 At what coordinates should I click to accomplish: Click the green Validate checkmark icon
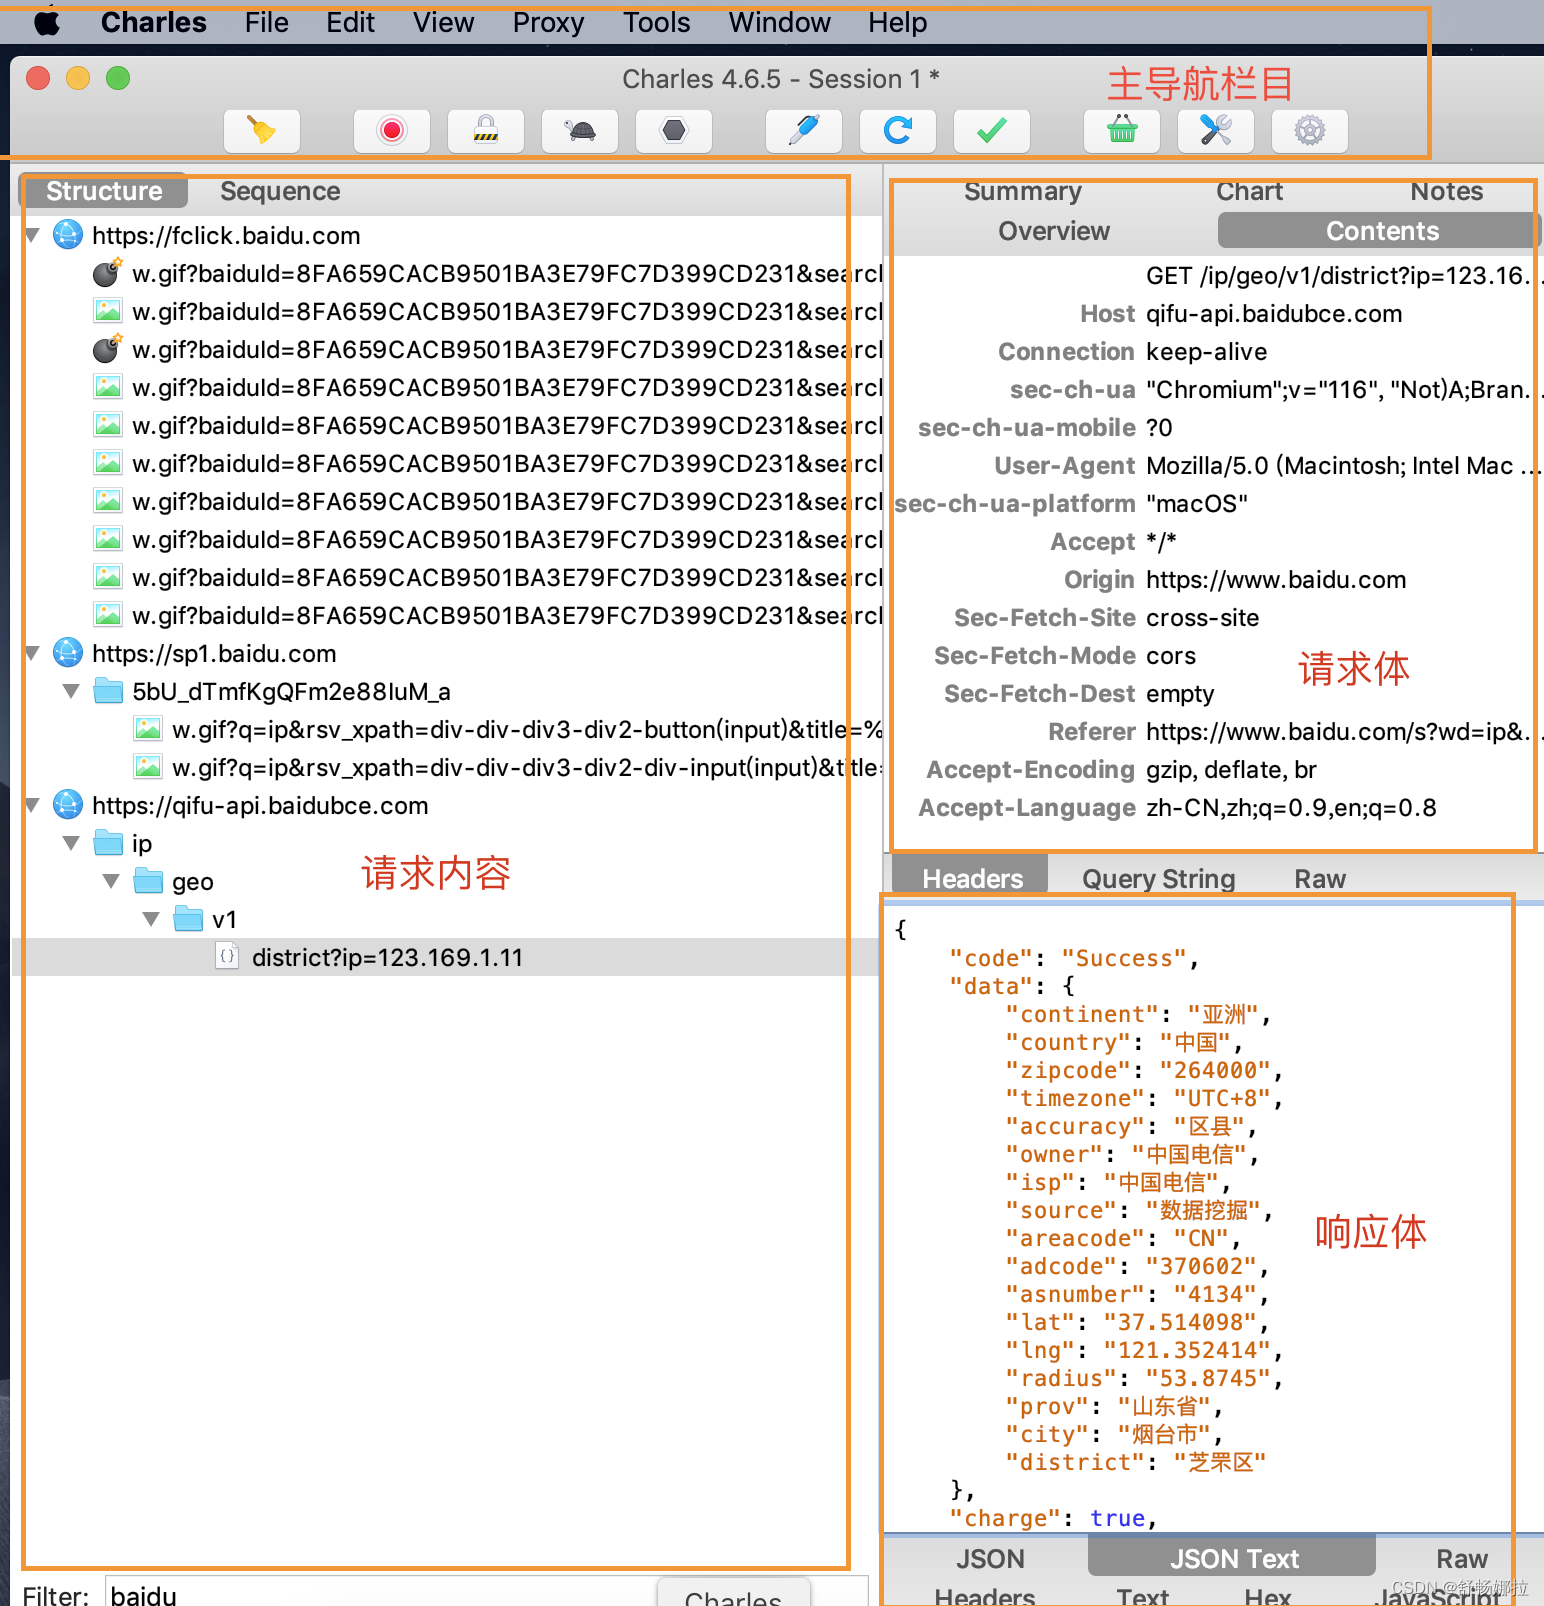[992, 131]
